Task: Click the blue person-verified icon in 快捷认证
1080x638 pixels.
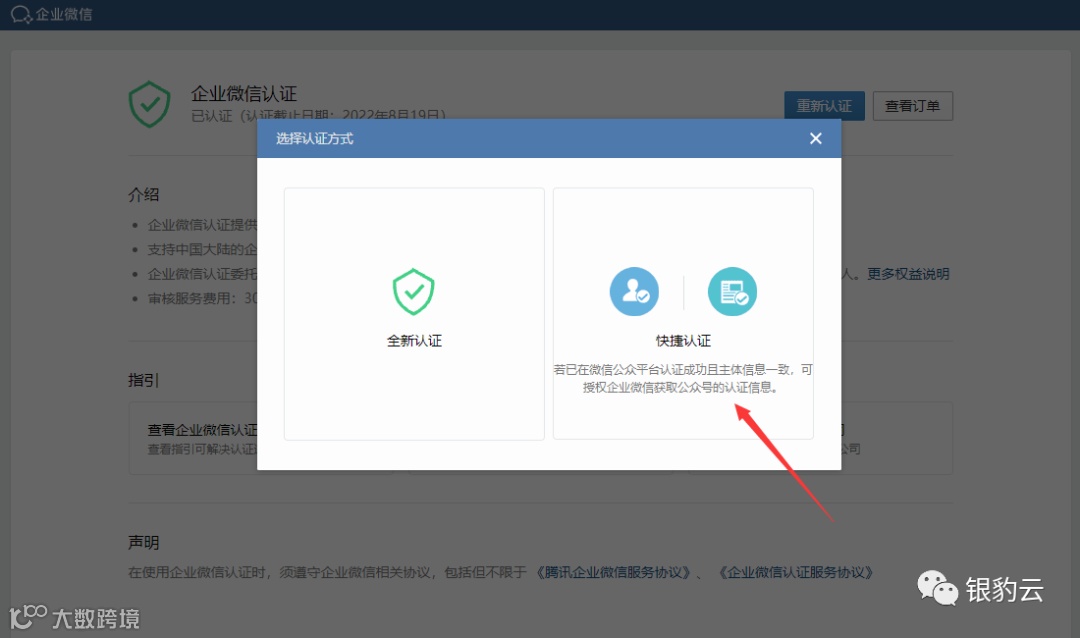Action: click(634, 291)
